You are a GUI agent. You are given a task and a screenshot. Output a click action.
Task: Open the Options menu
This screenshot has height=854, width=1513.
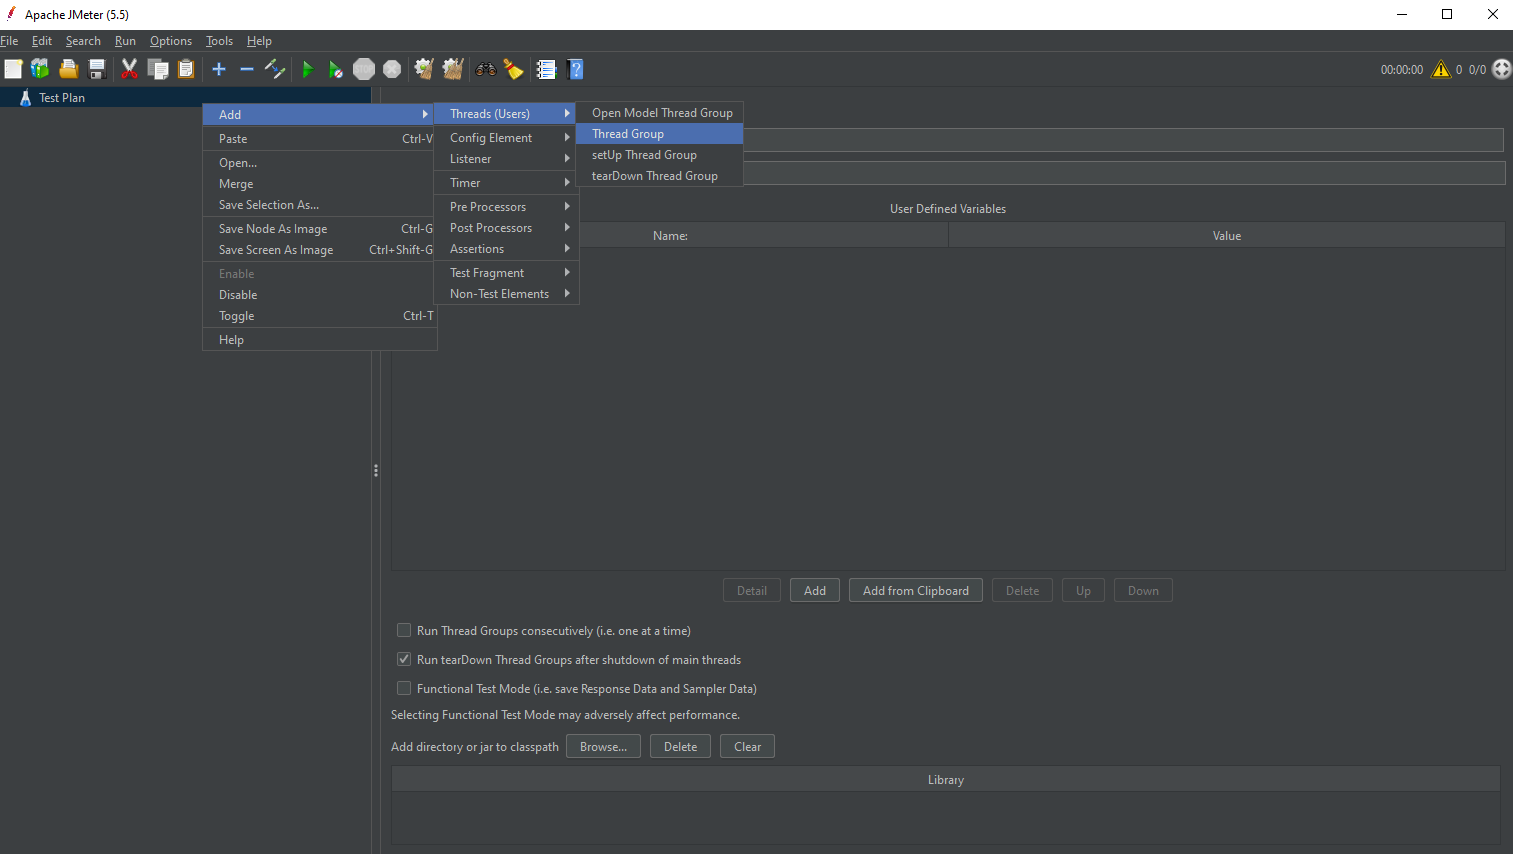click(x=171, y=41)
